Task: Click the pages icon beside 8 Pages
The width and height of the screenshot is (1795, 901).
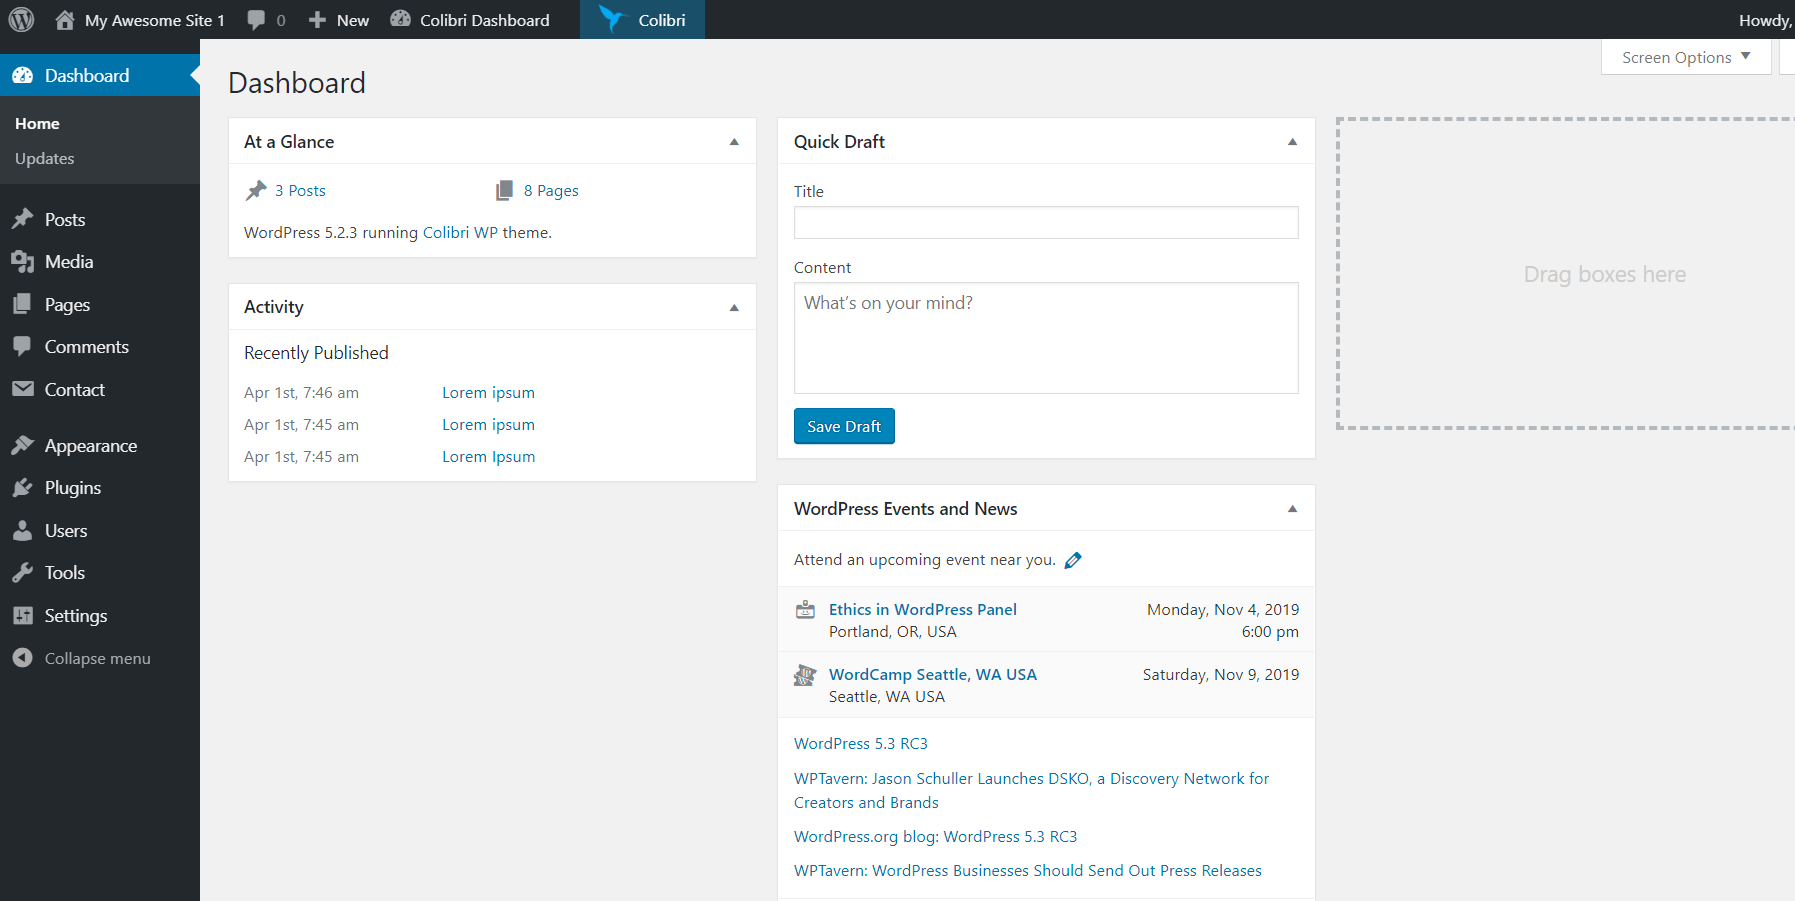Action: point(505,189)
